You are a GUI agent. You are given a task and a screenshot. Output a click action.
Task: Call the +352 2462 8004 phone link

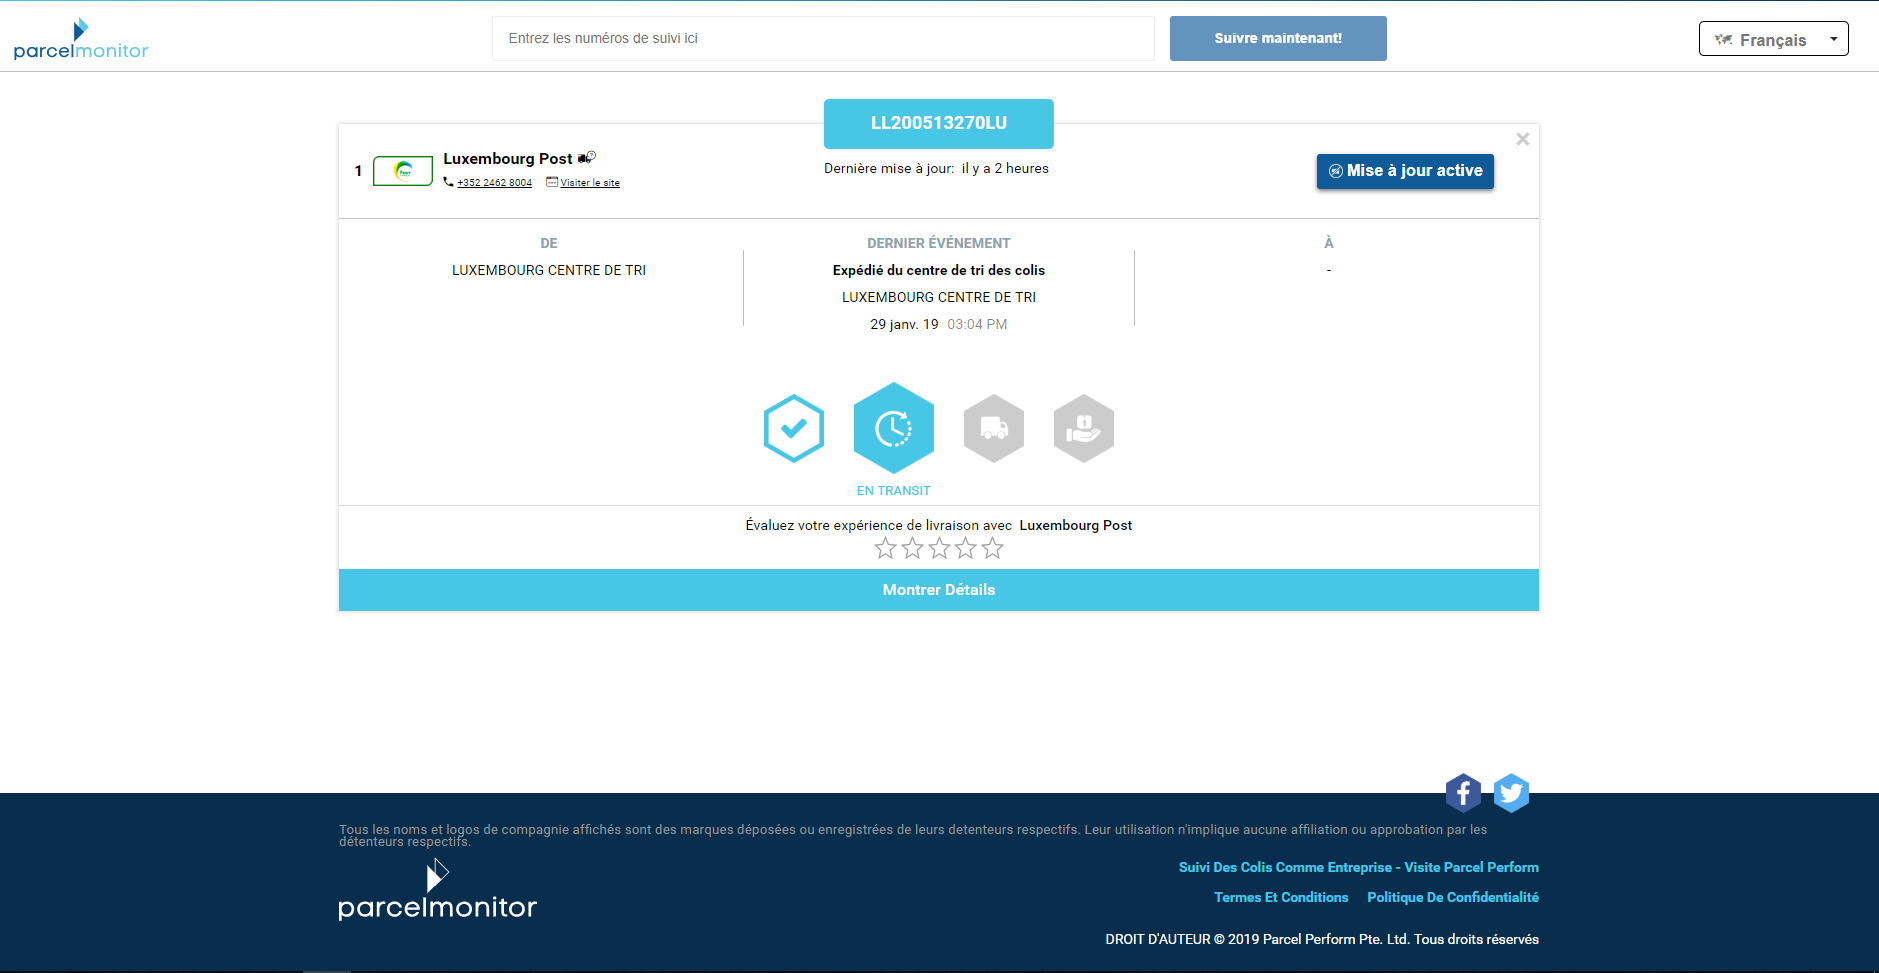(x=494, y=183)
